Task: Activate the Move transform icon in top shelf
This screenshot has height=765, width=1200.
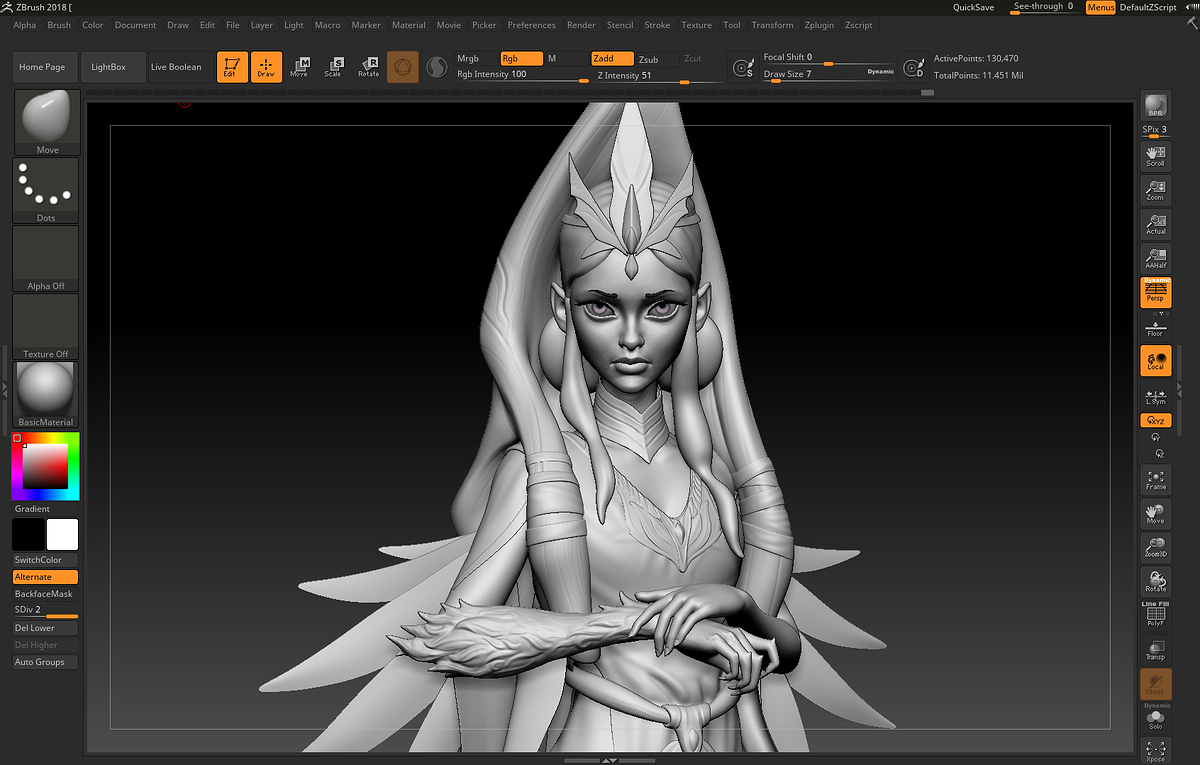Action: coord(299,67)
